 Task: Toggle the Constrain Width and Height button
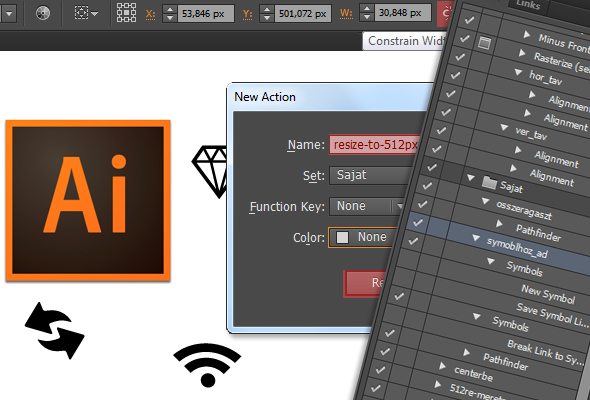(x=446, y=13)
